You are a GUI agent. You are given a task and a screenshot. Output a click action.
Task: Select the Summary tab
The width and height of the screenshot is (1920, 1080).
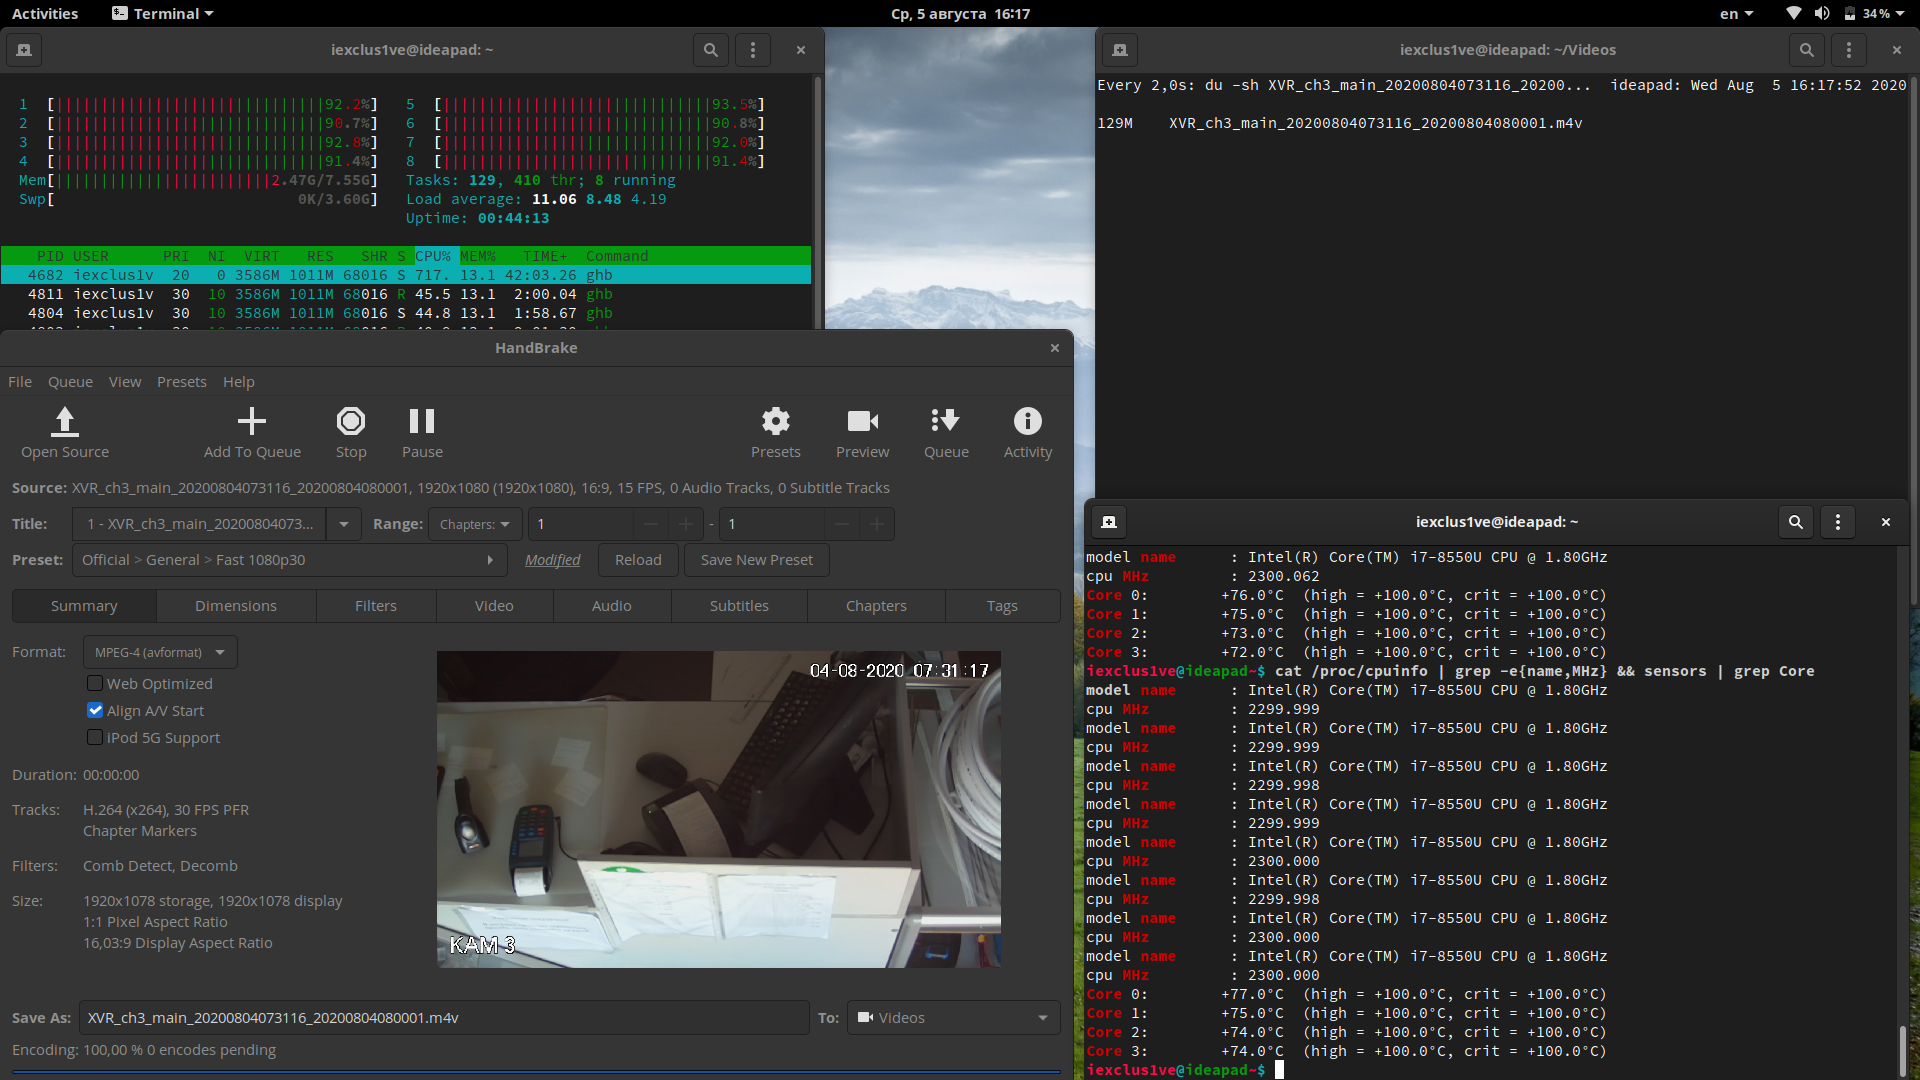point(84,606)
